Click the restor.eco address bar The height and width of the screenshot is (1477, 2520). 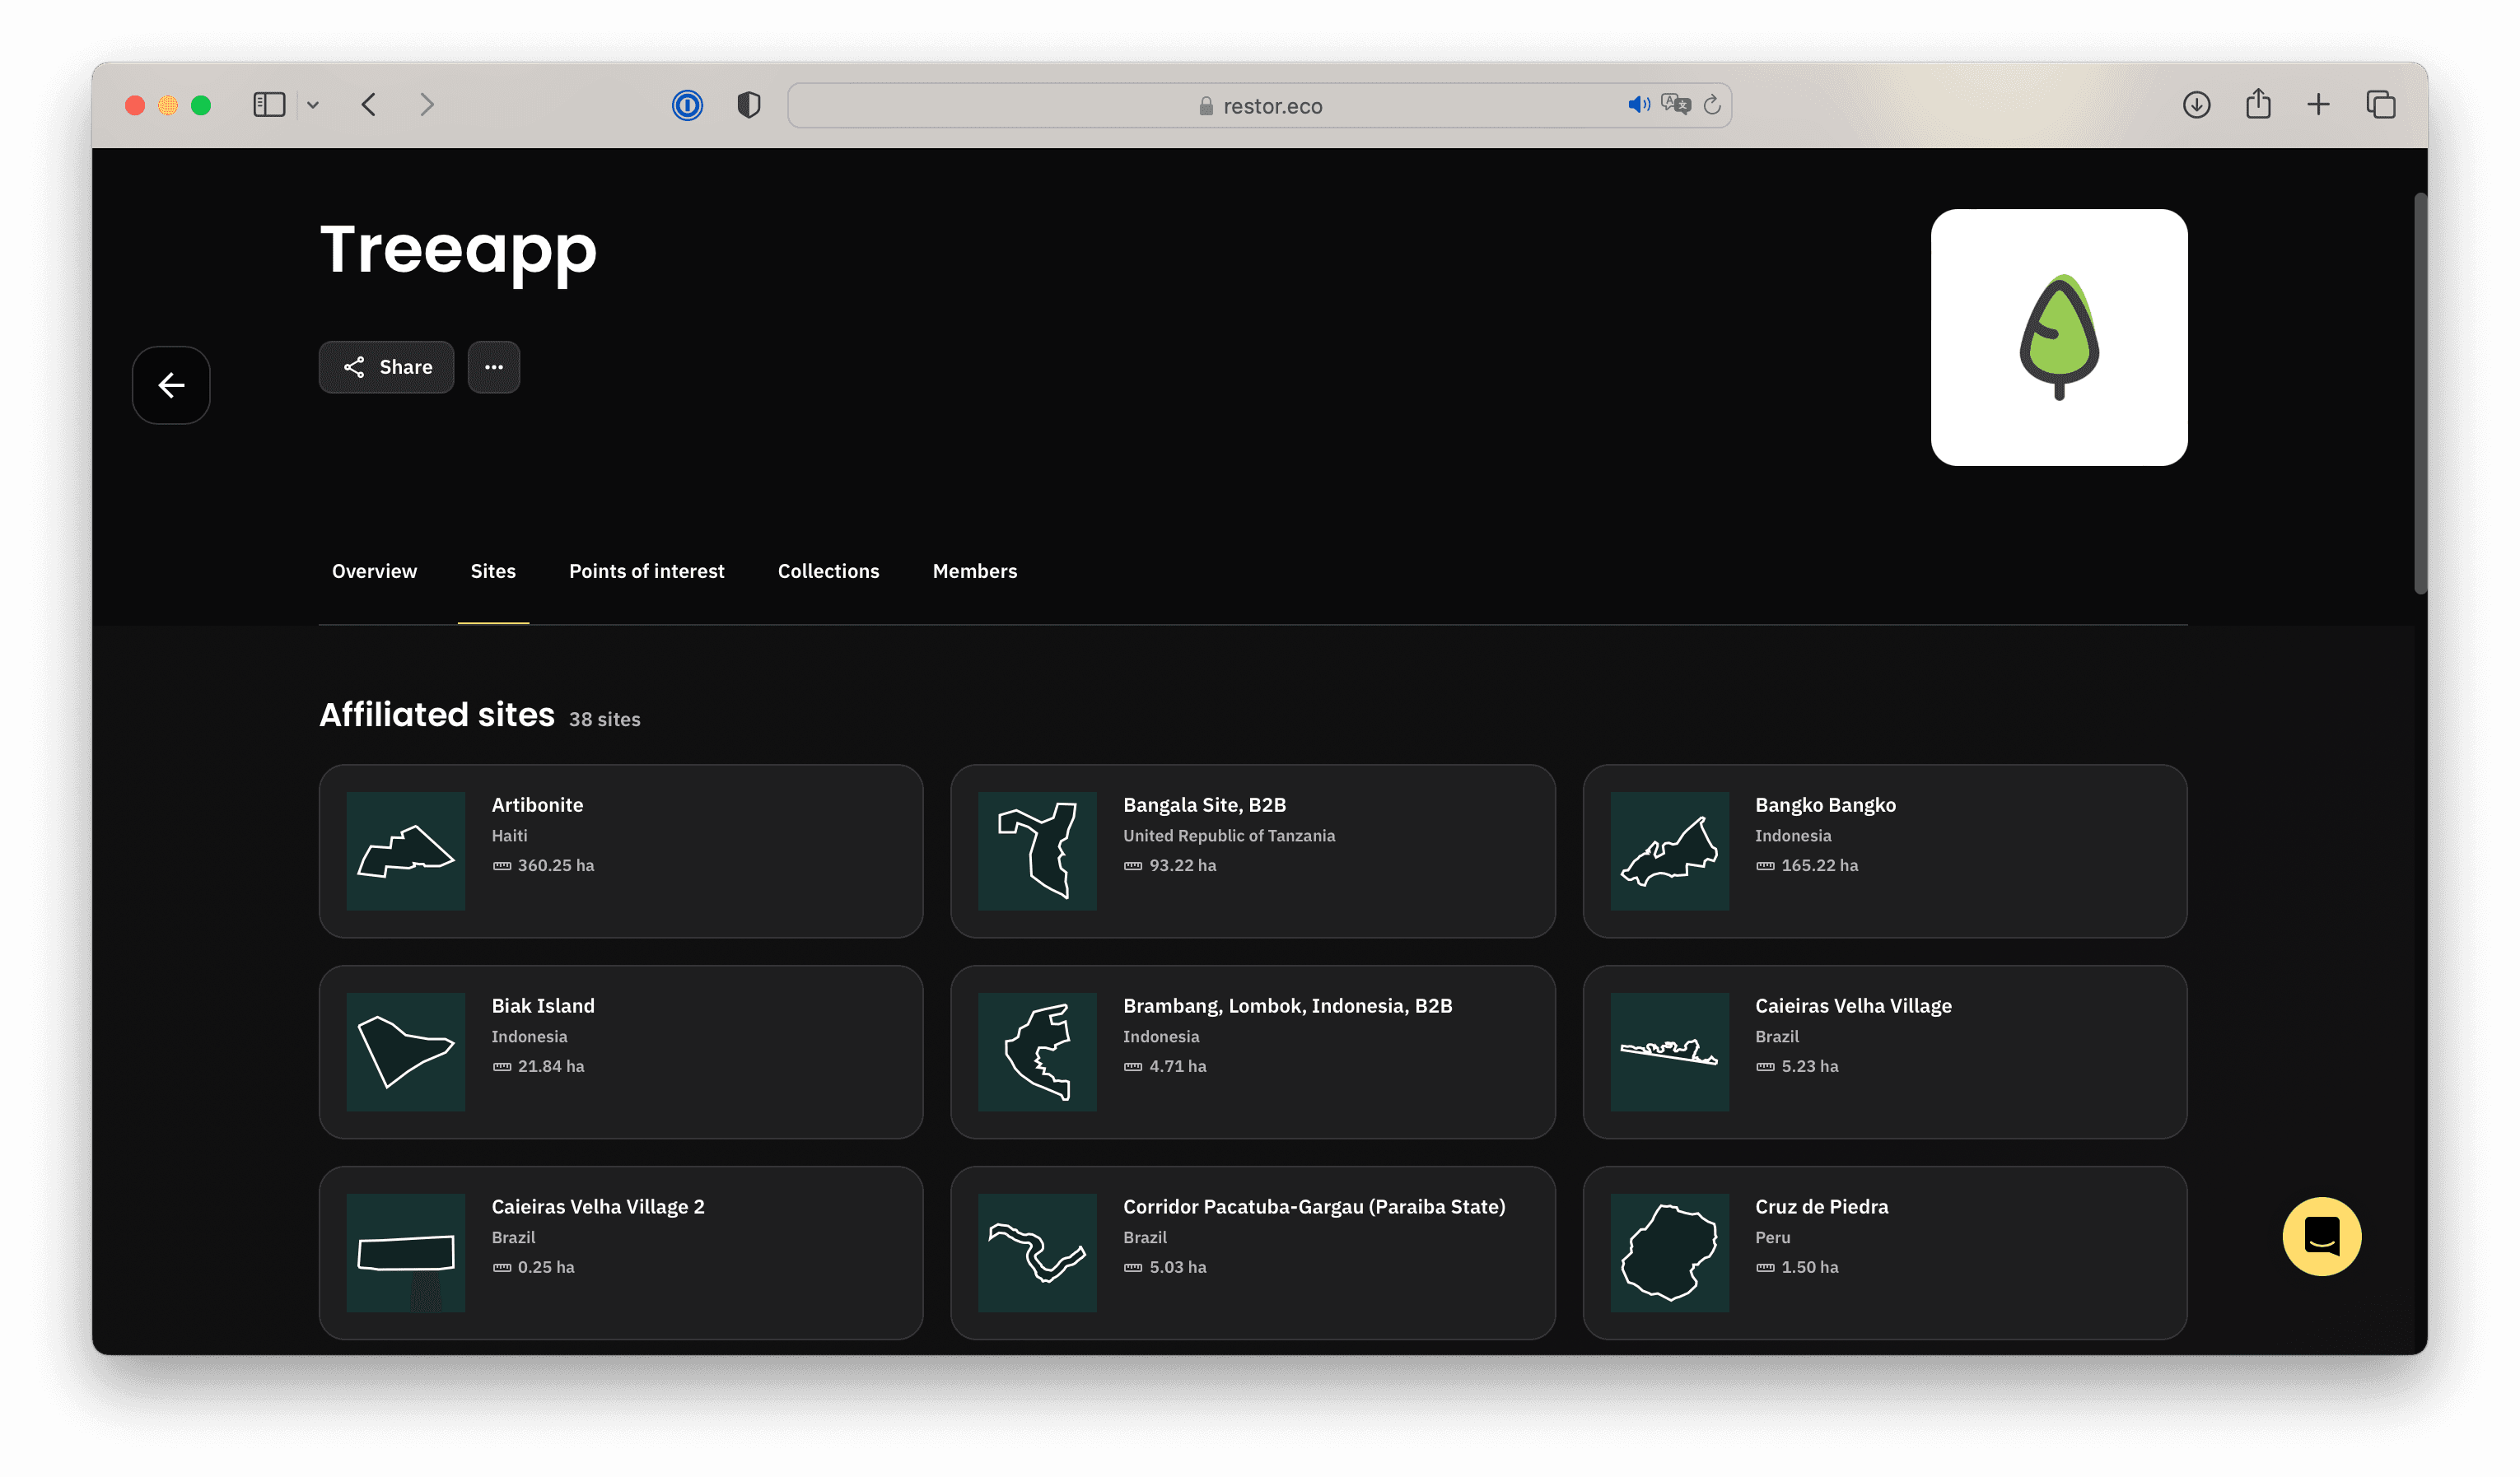(1259, 105)
